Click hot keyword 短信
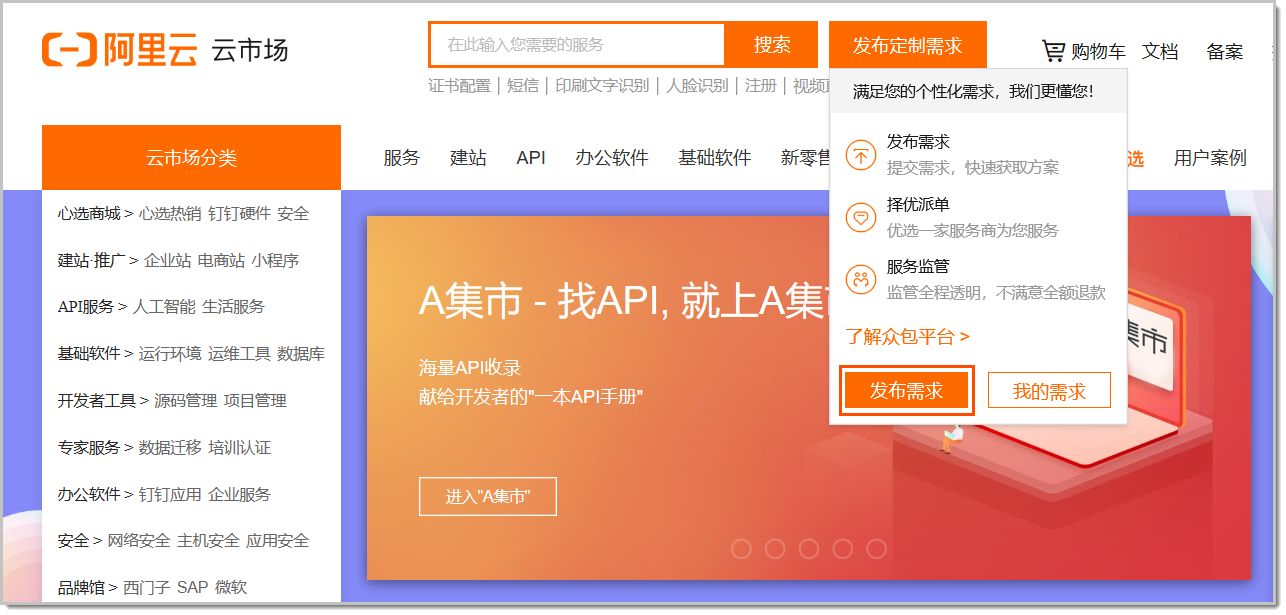 pos(523,86)
